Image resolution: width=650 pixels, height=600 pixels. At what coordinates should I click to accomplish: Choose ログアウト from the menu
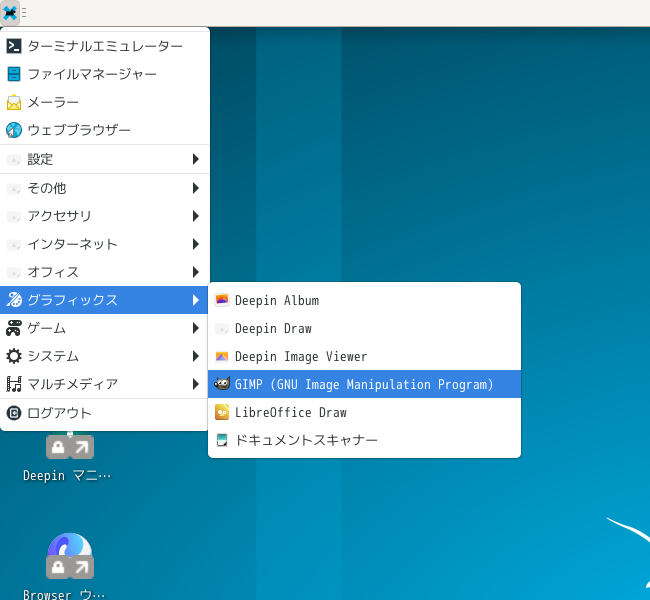[104, 413]
